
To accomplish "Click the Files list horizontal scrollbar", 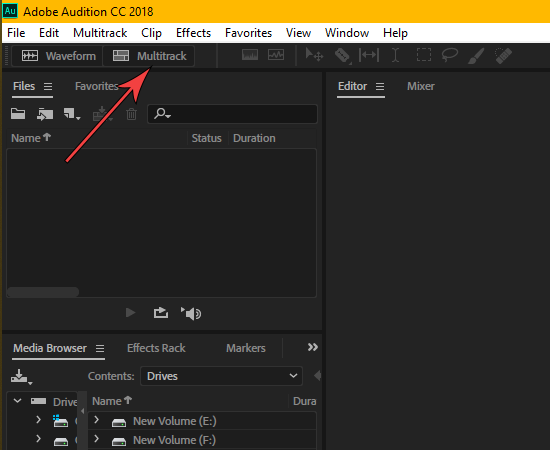I will 43,292.
